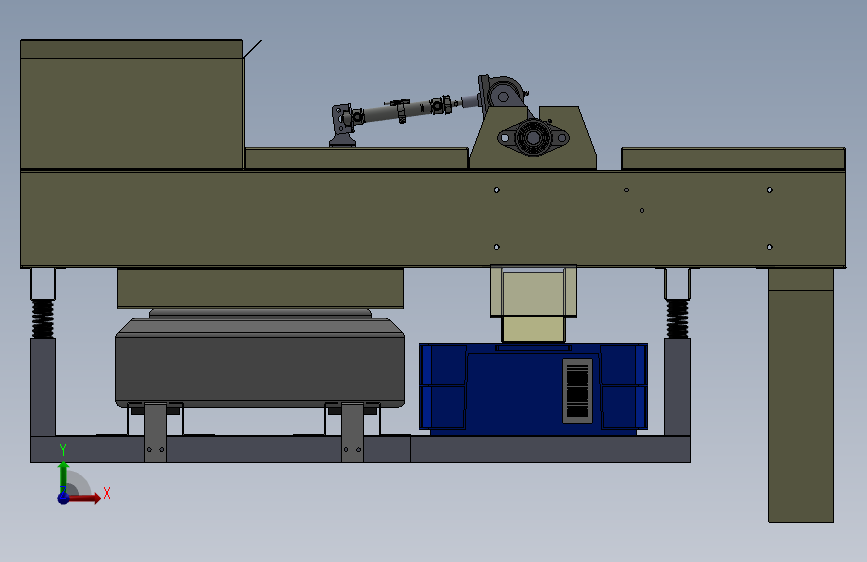
Task: Select the right dark gray upright post
Action: pos(677,387)
